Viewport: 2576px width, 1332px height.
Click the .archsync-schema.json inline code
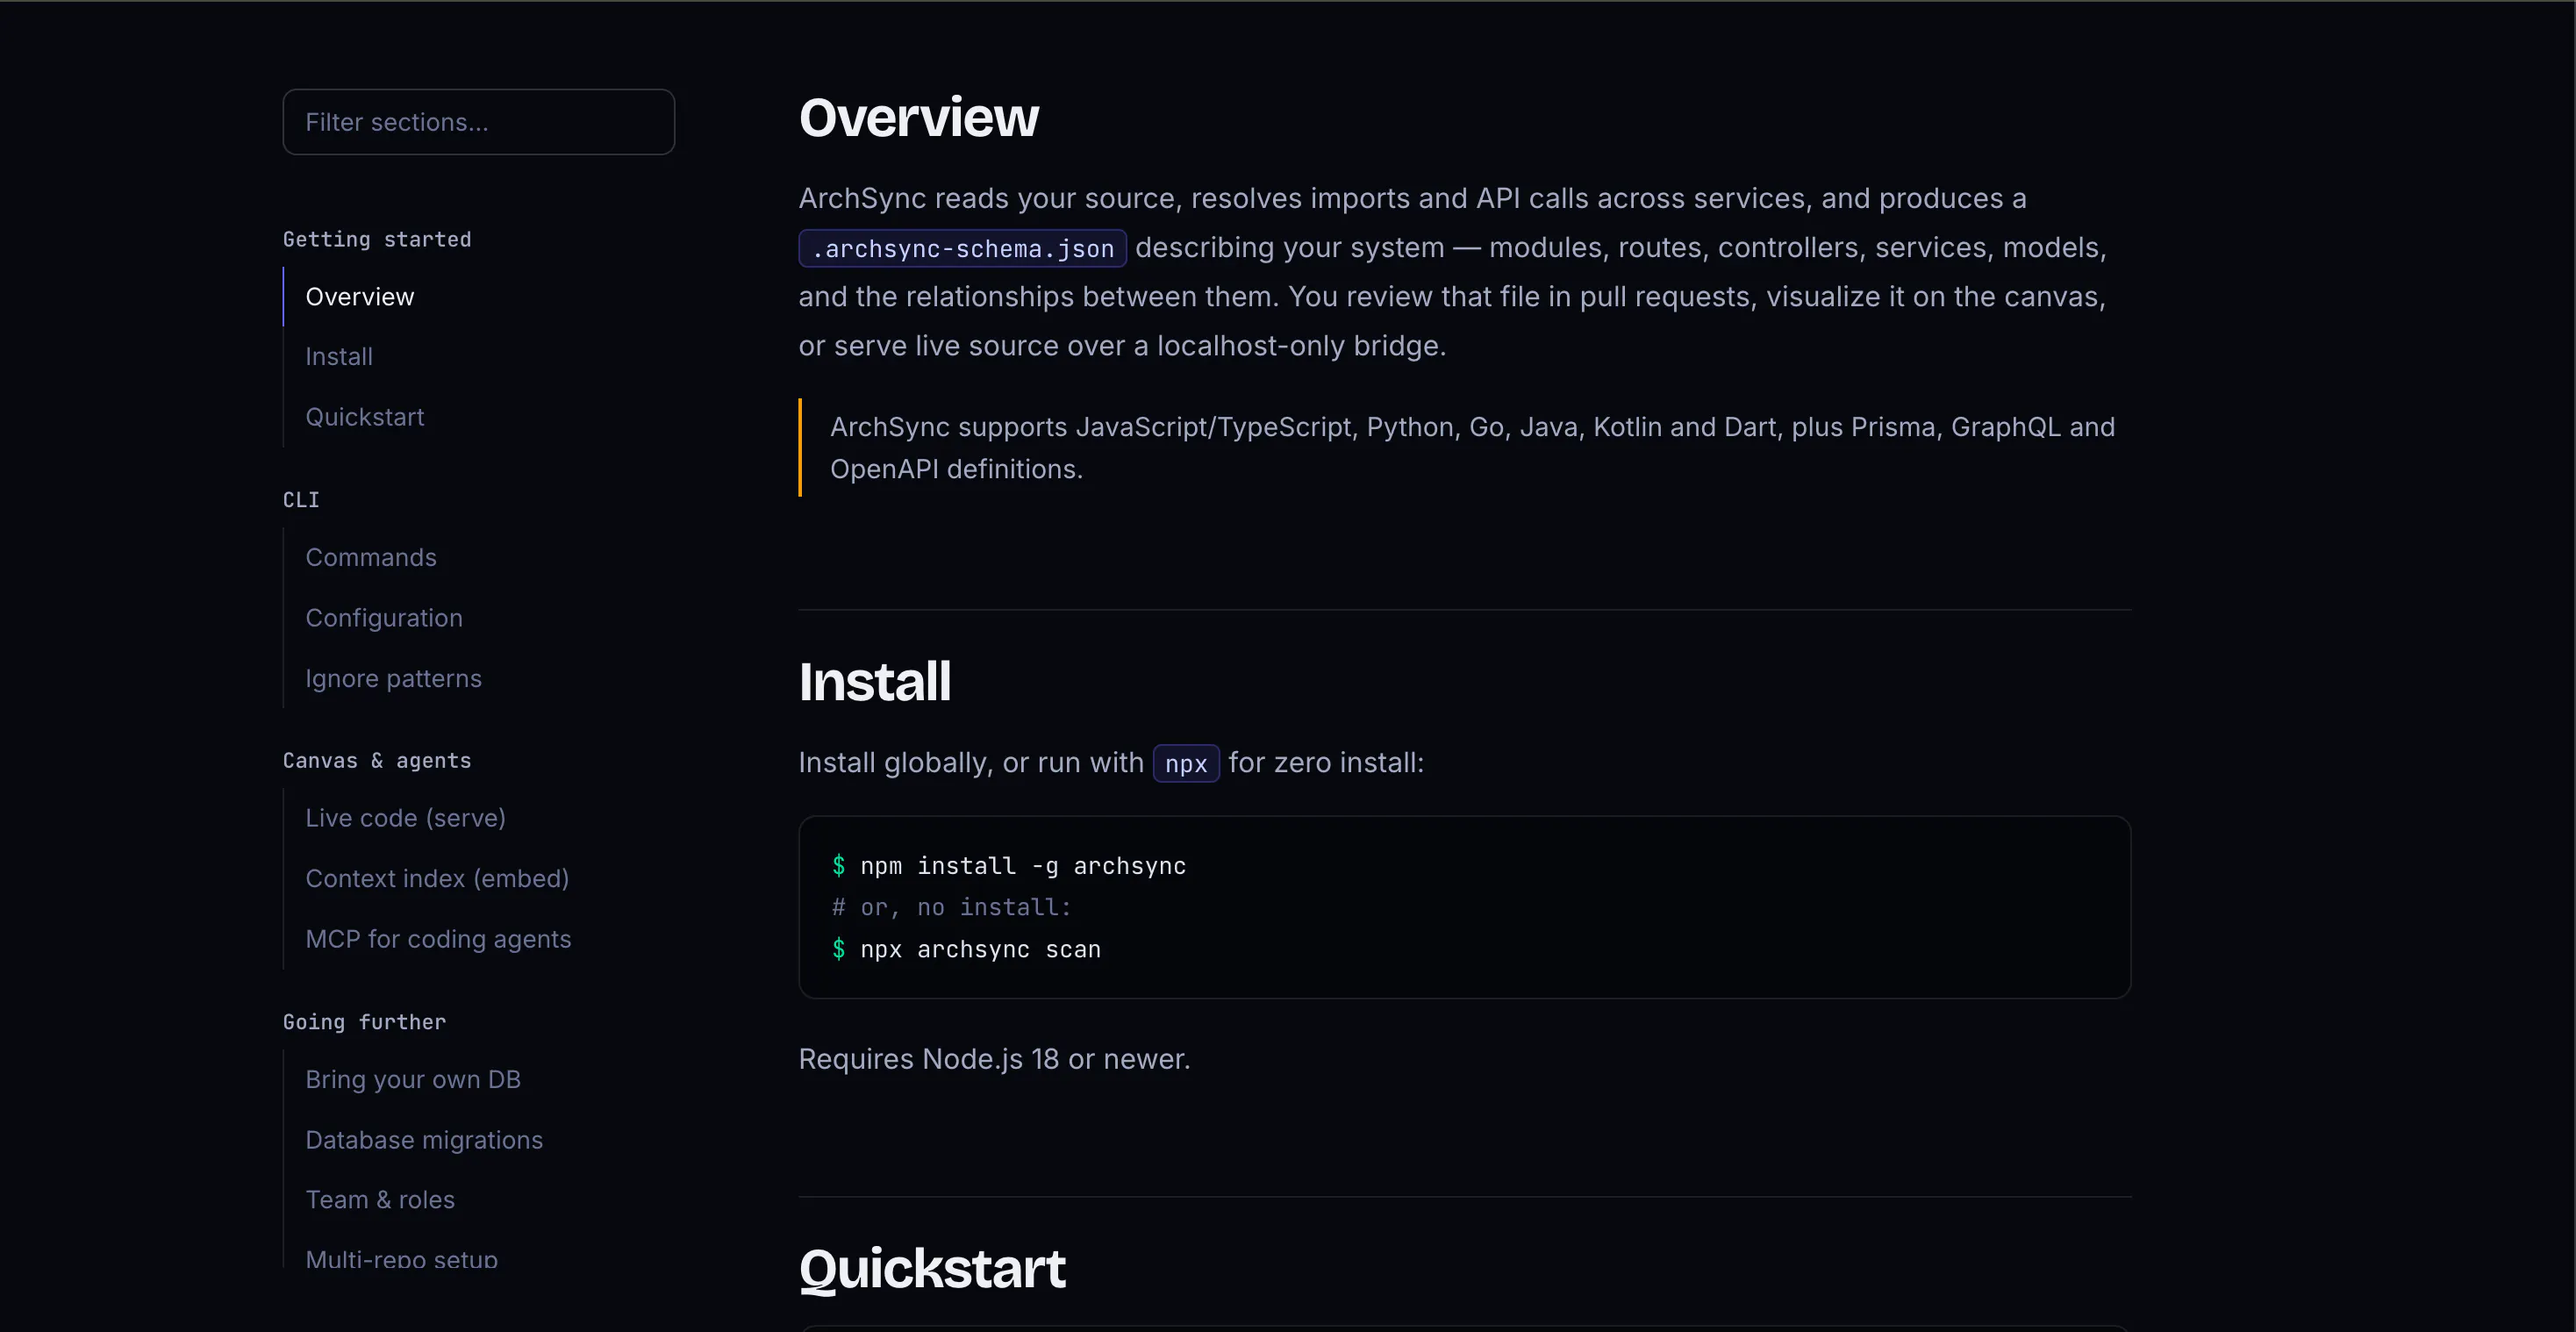click(x=962, y=248)
